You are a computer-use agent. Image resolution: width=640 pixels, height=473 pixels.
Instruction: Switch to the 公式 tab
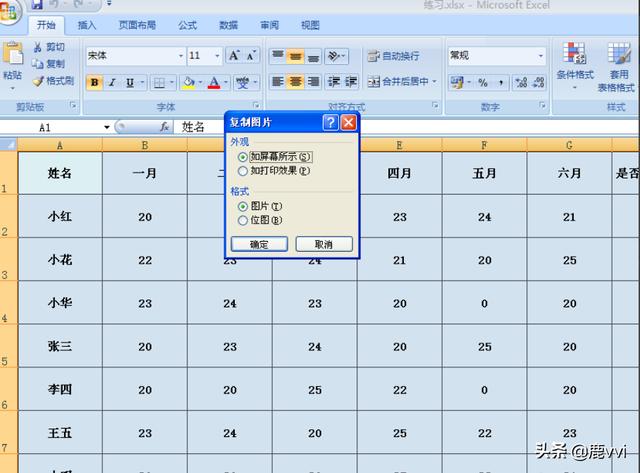pyautogui.click(x=187, y=25)
